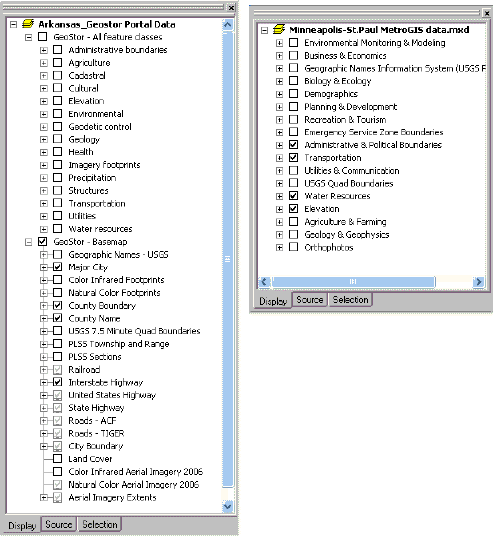
Task: Select Emergency Service Zone Boundaries name
Action: tap(374, 132)
